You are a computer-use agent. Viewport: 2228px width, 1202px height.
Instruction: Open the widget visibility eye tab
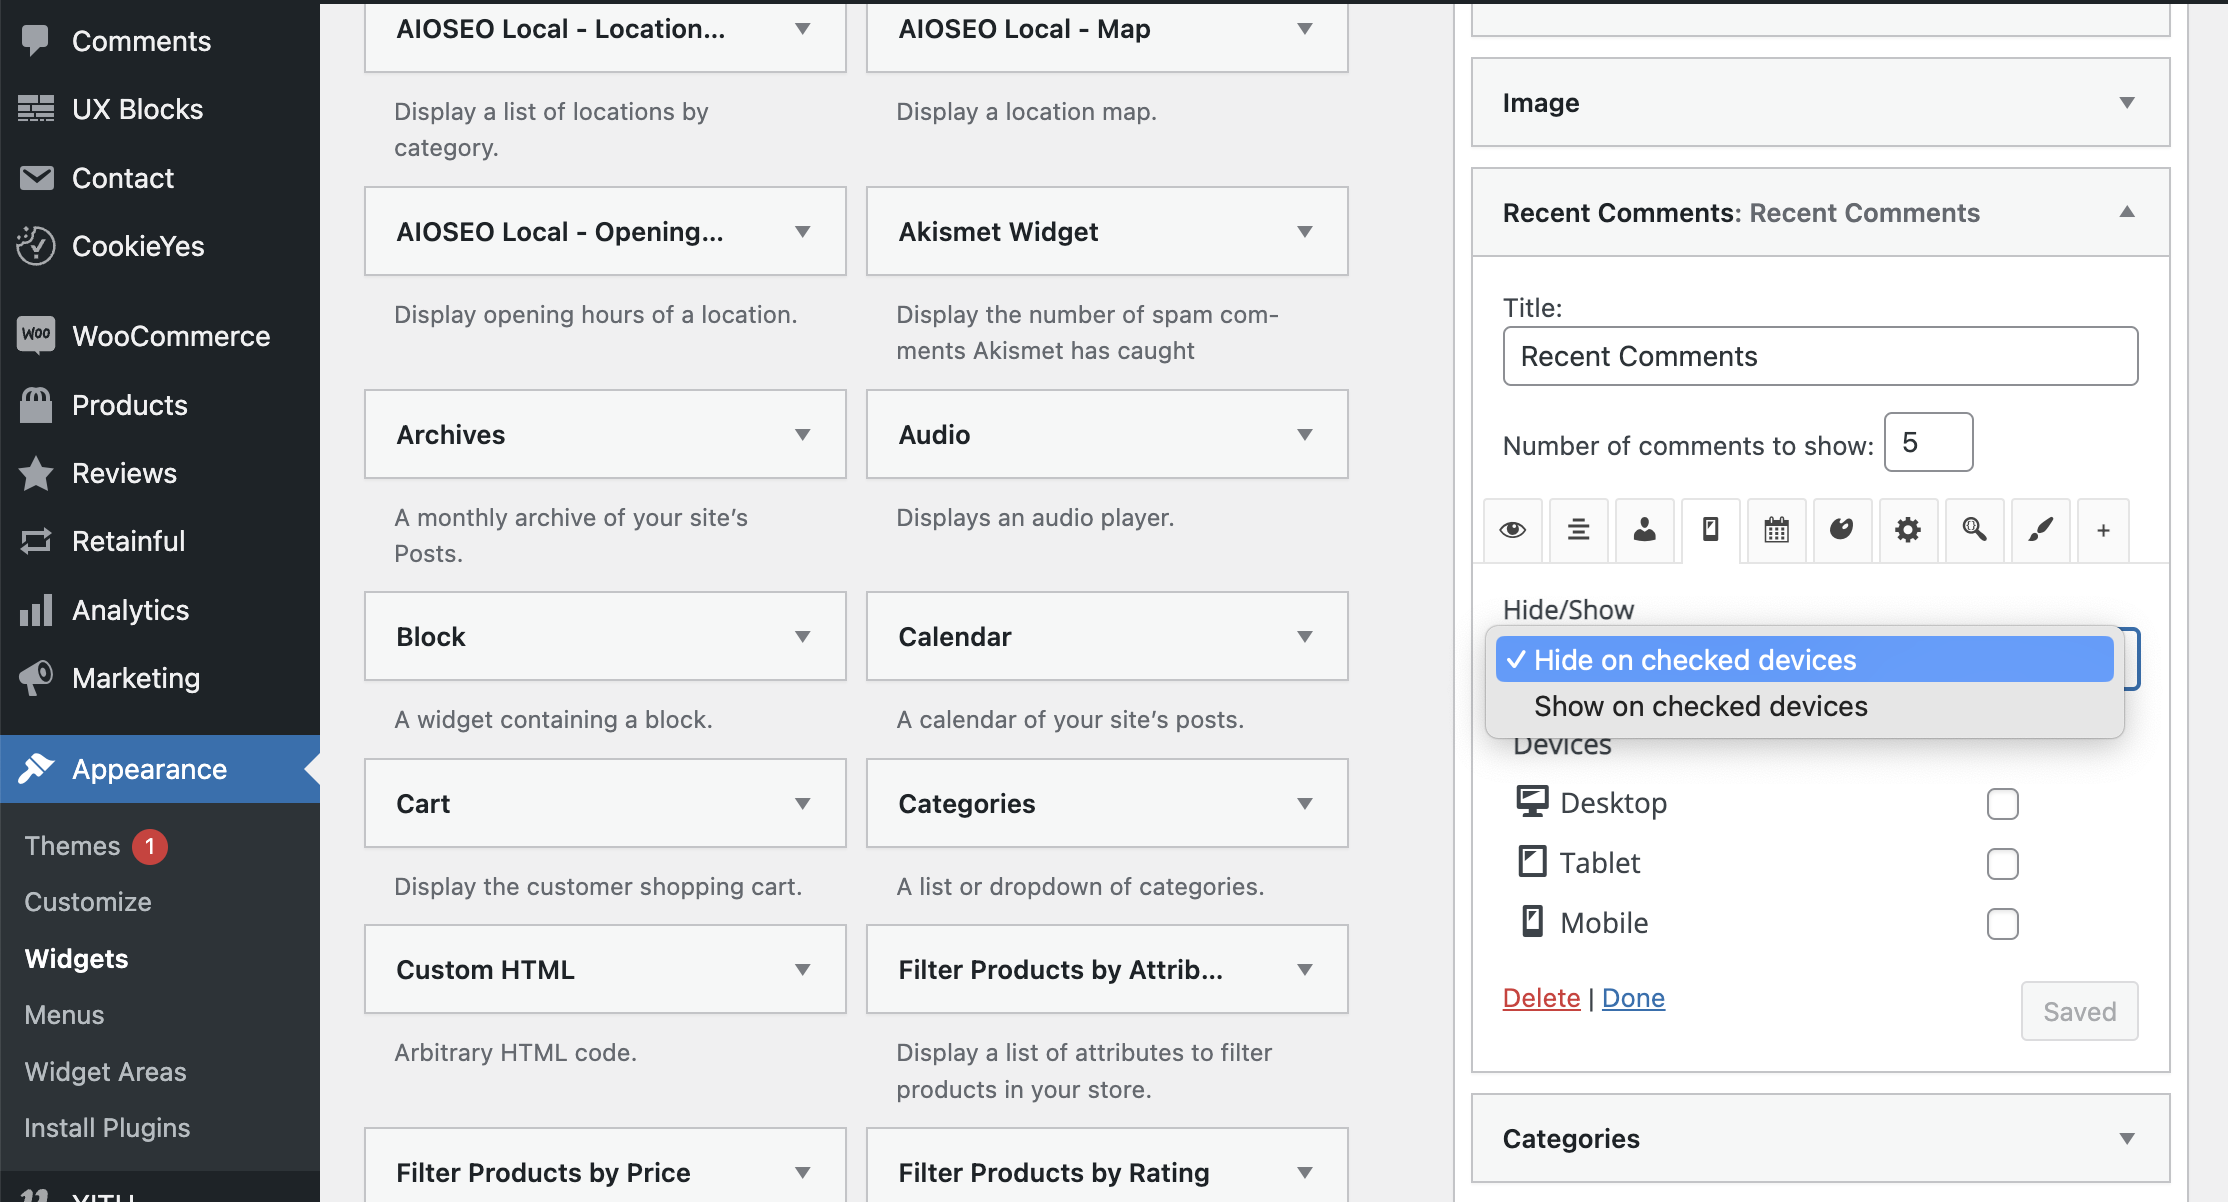click(x=1512, y=530)
